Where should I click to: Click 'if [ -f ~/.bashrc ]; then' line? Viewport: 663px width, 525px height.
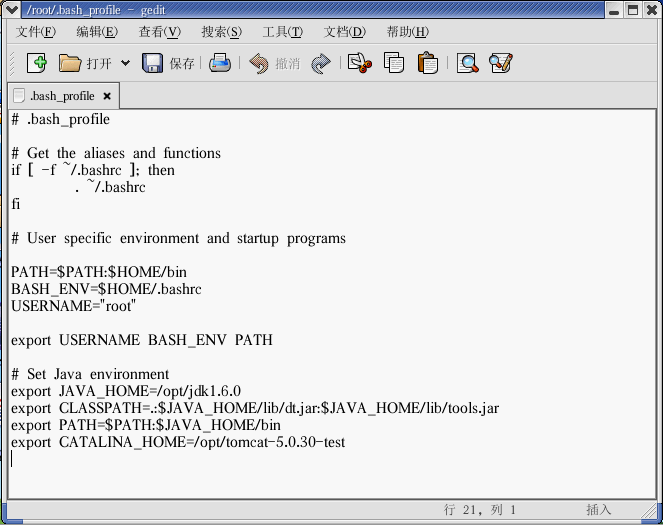click(x=93, y=170)
